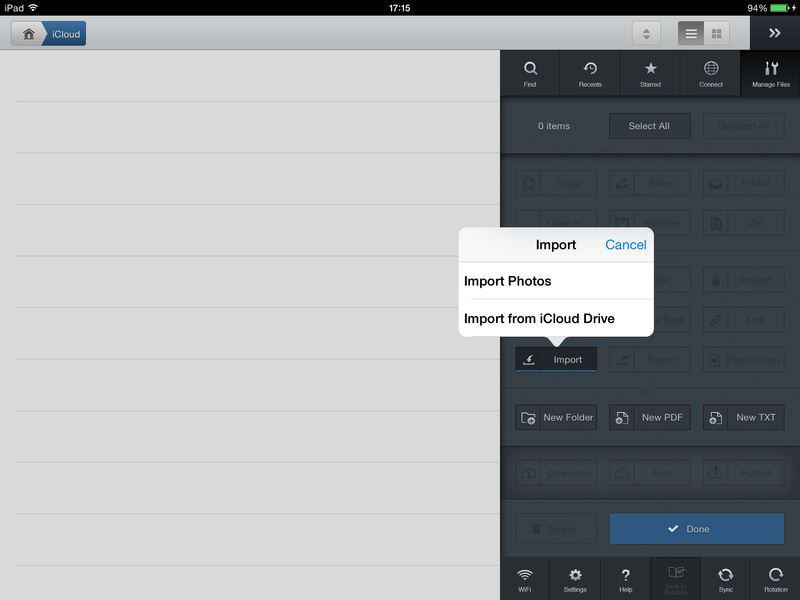Open the Connect tab
Viewport: 800px width, 600px height.
710,73
